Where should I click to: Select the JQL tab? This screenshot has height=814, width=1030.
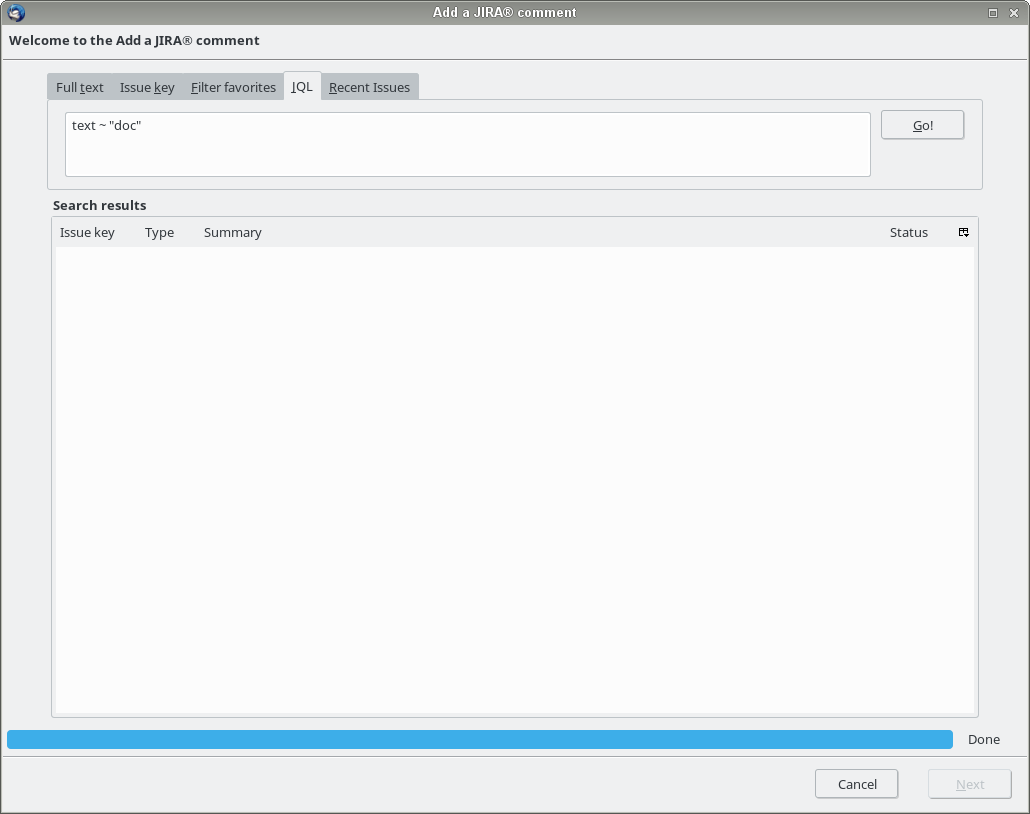coord(302,87)
